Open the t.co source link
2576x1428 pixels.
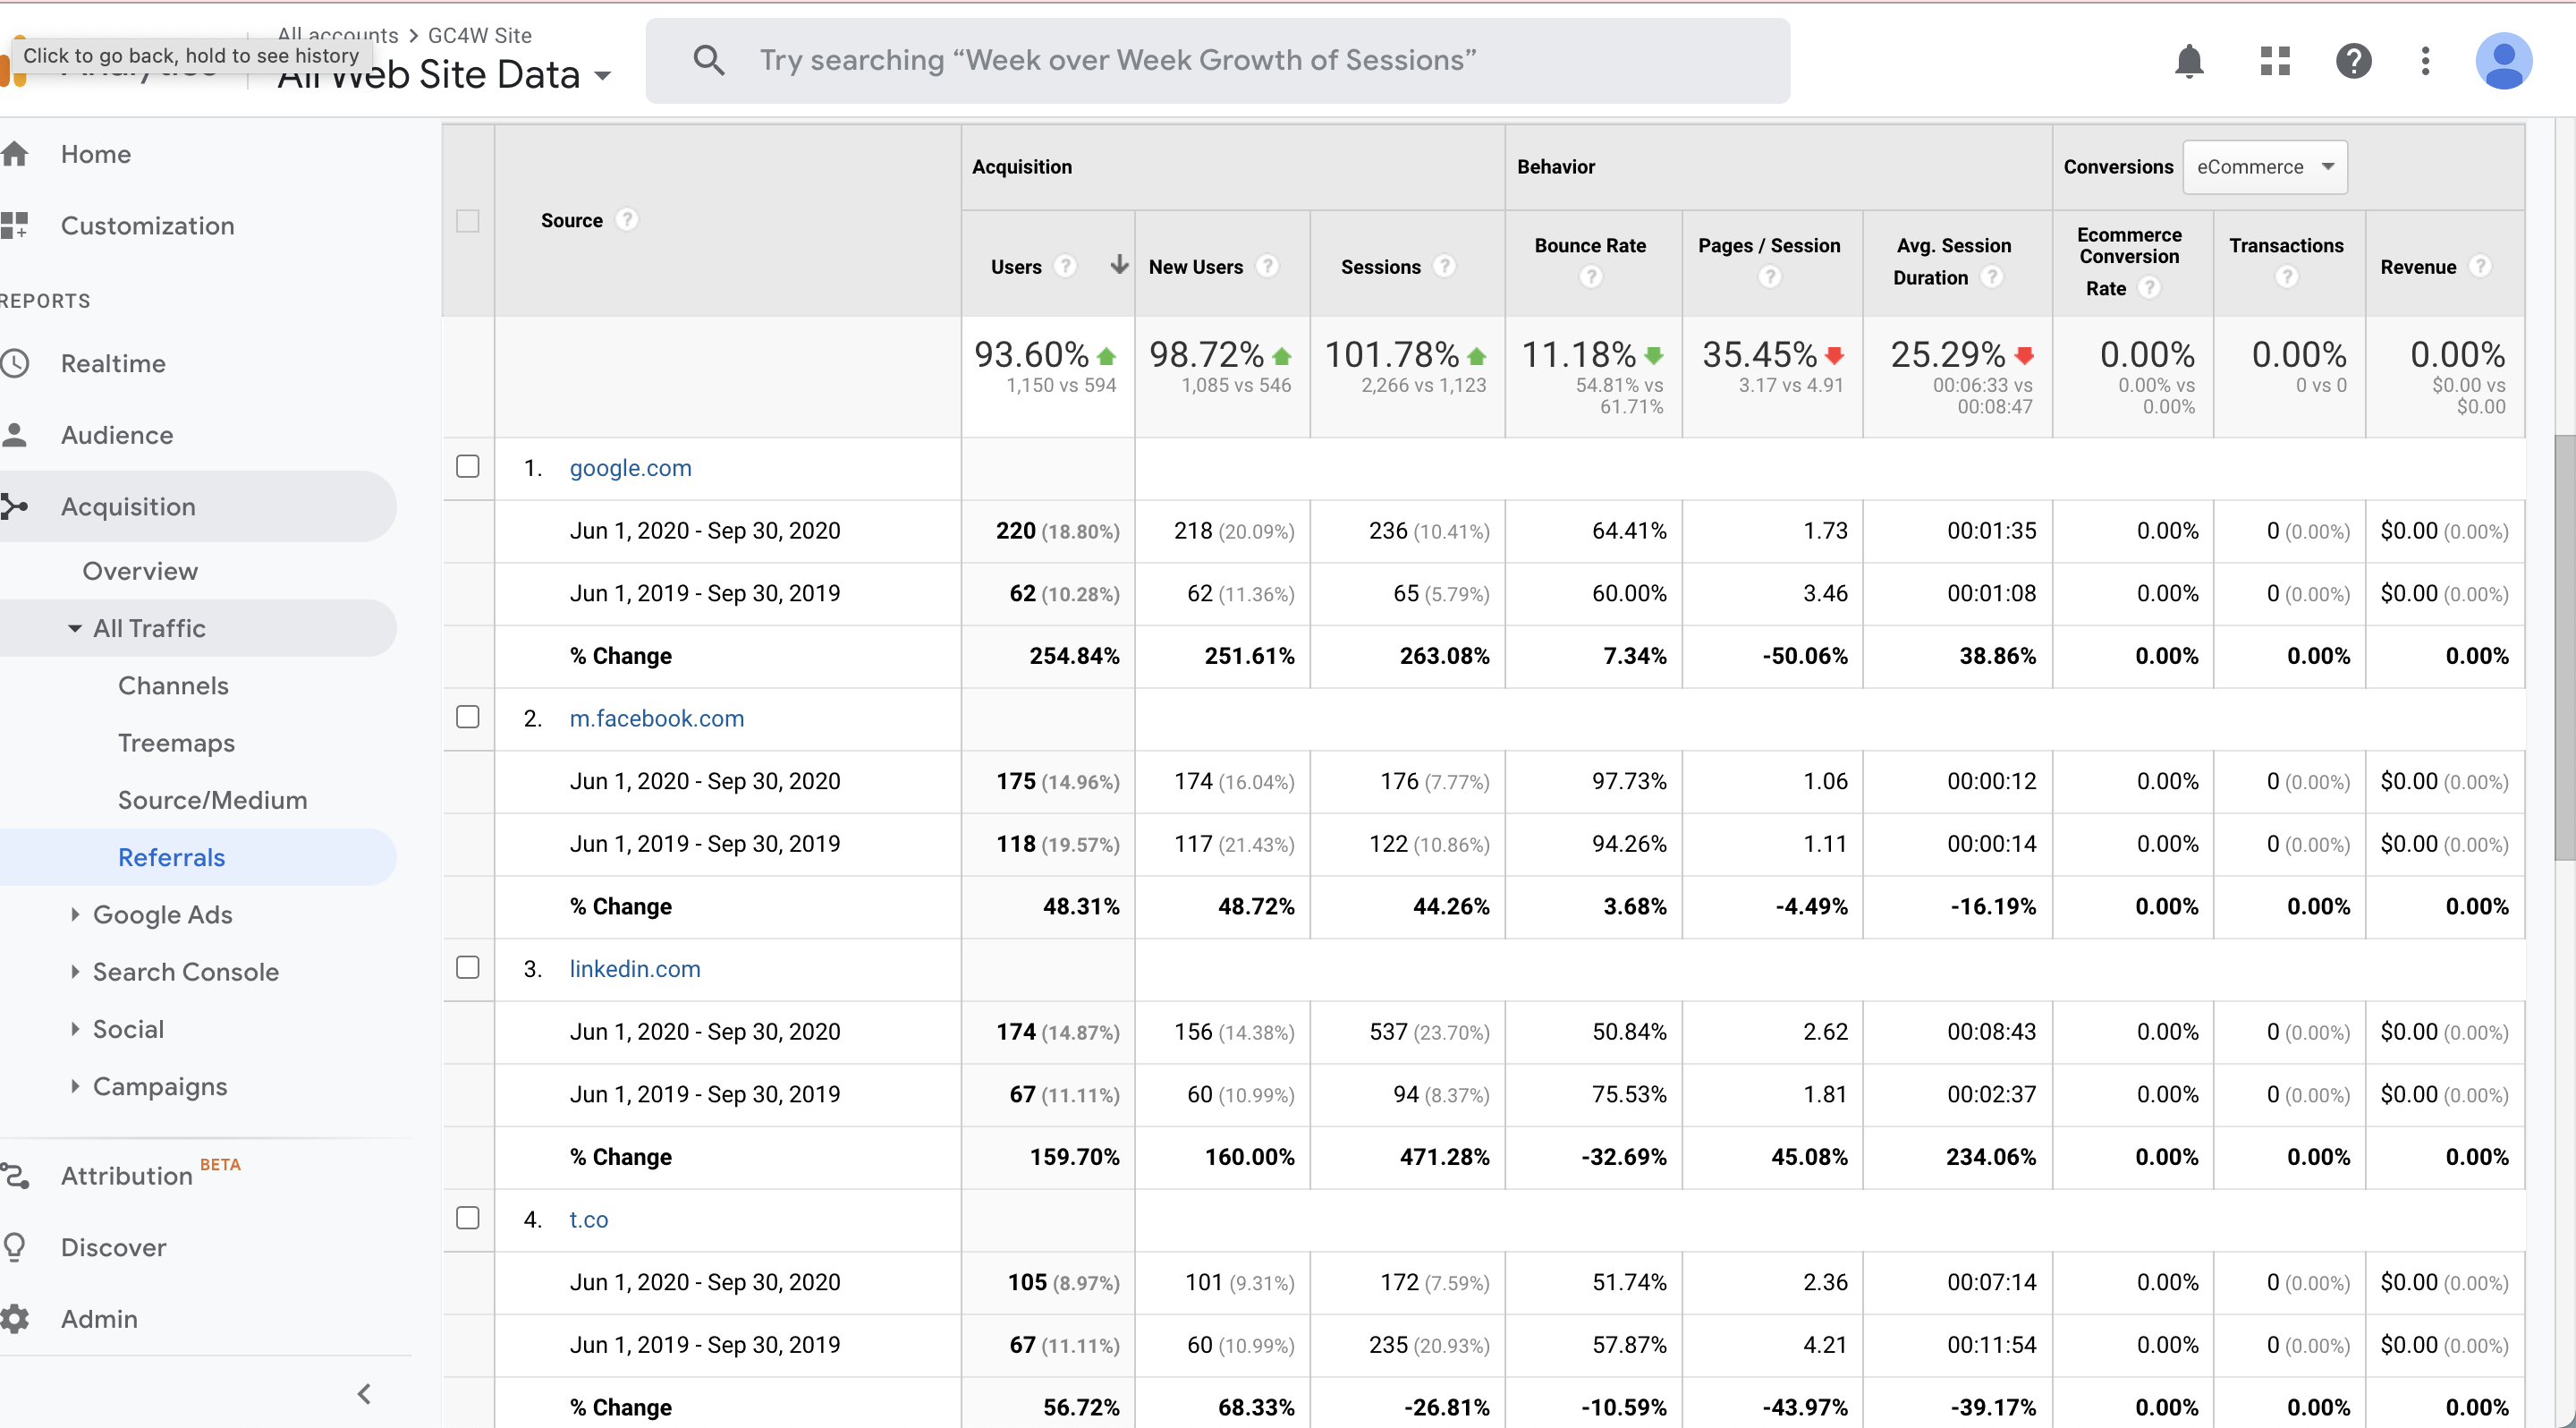click(x=589, y=1219)
